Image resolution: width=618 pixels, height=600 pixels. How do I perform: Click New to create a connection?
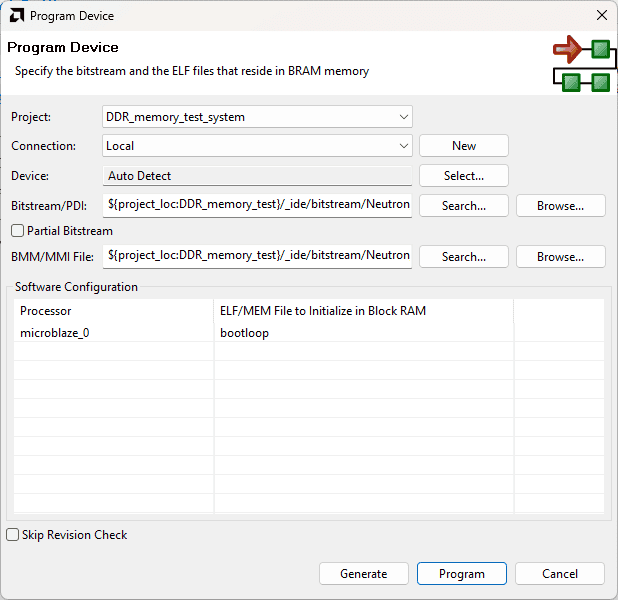click(464, 146)
